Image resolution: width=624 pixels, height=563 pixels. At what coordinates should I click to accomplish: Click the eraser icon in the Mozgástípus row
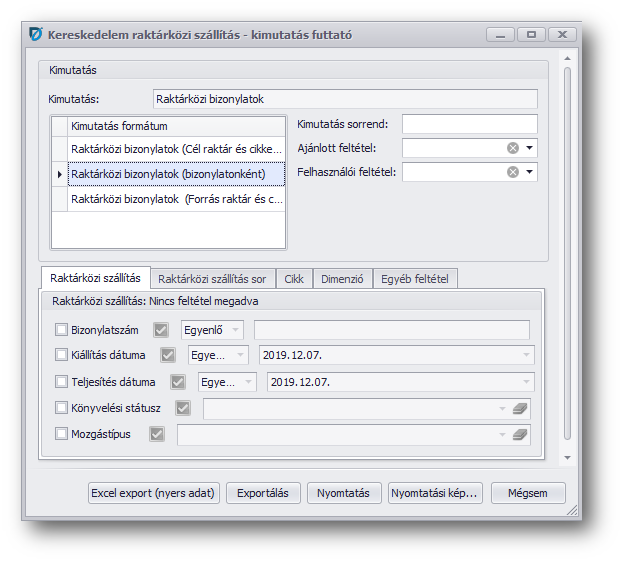coord(520,434)
